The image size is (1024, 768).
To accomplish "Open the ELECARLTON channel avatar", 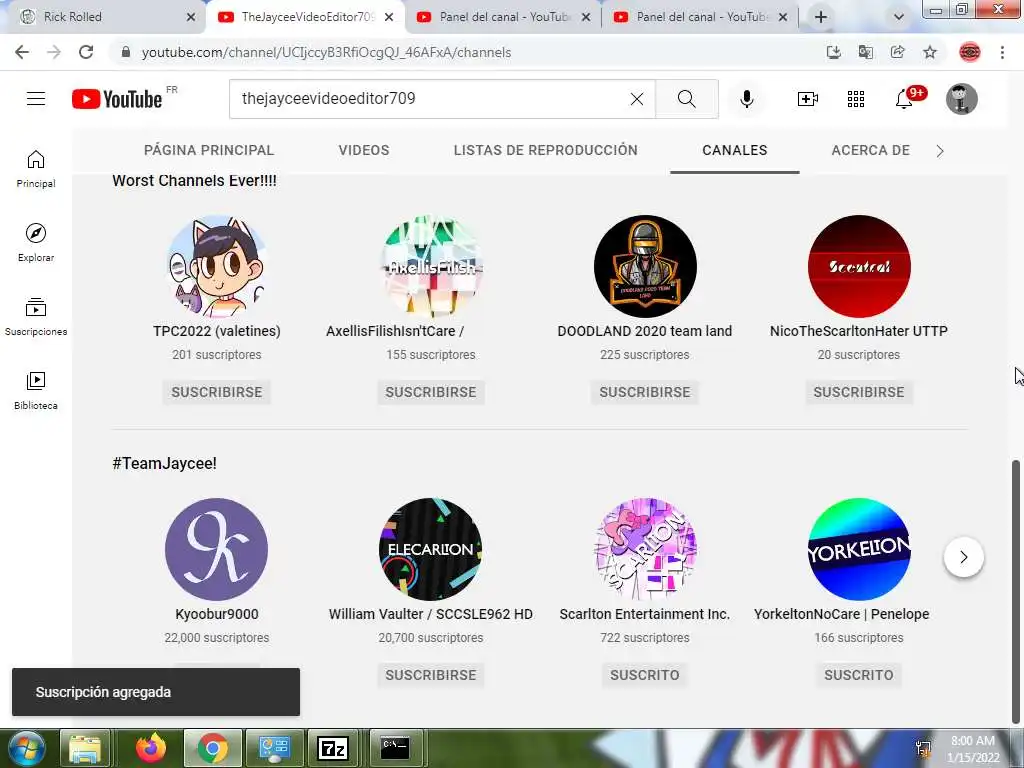I will coord(430,549).
